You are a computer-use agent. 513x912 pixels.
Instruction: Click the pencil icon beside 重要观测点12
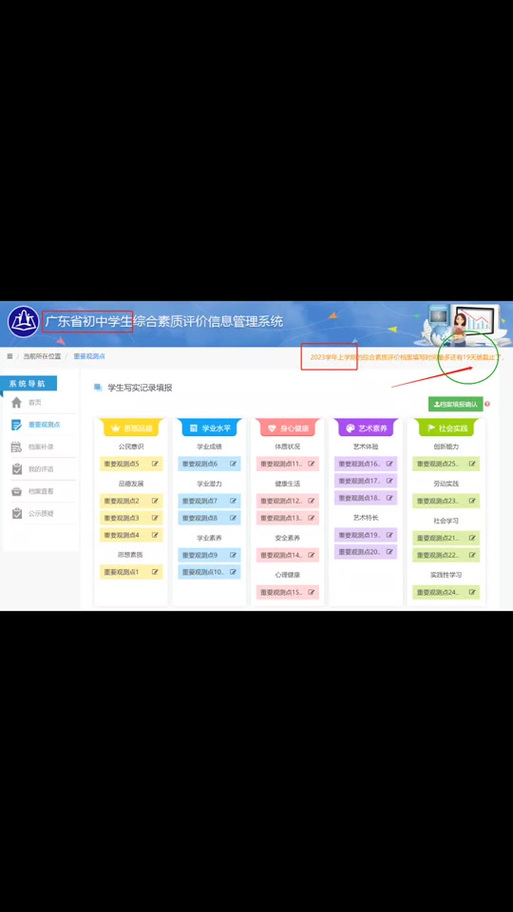311,501
